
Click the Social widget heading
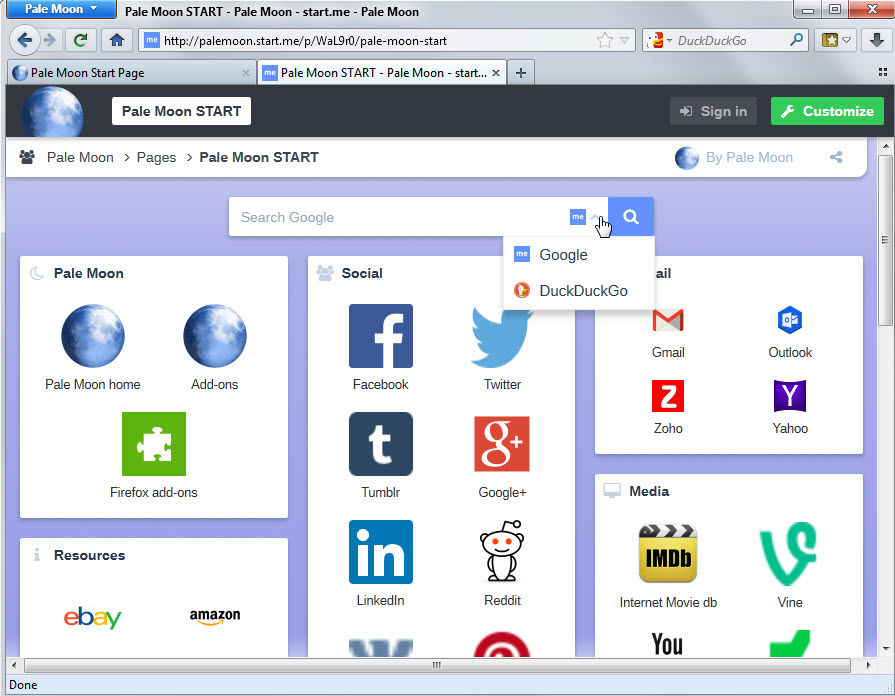(362, 273)
